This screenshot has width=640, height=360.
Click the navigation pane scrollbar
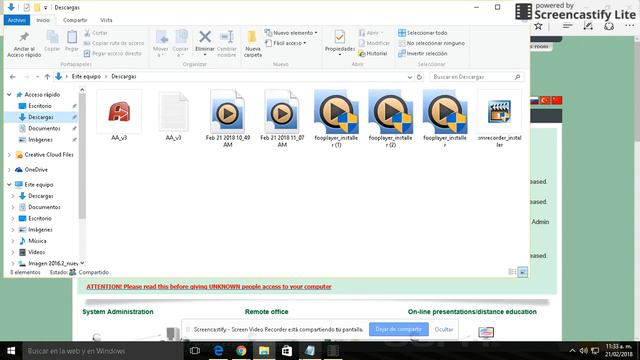point(82,155)
